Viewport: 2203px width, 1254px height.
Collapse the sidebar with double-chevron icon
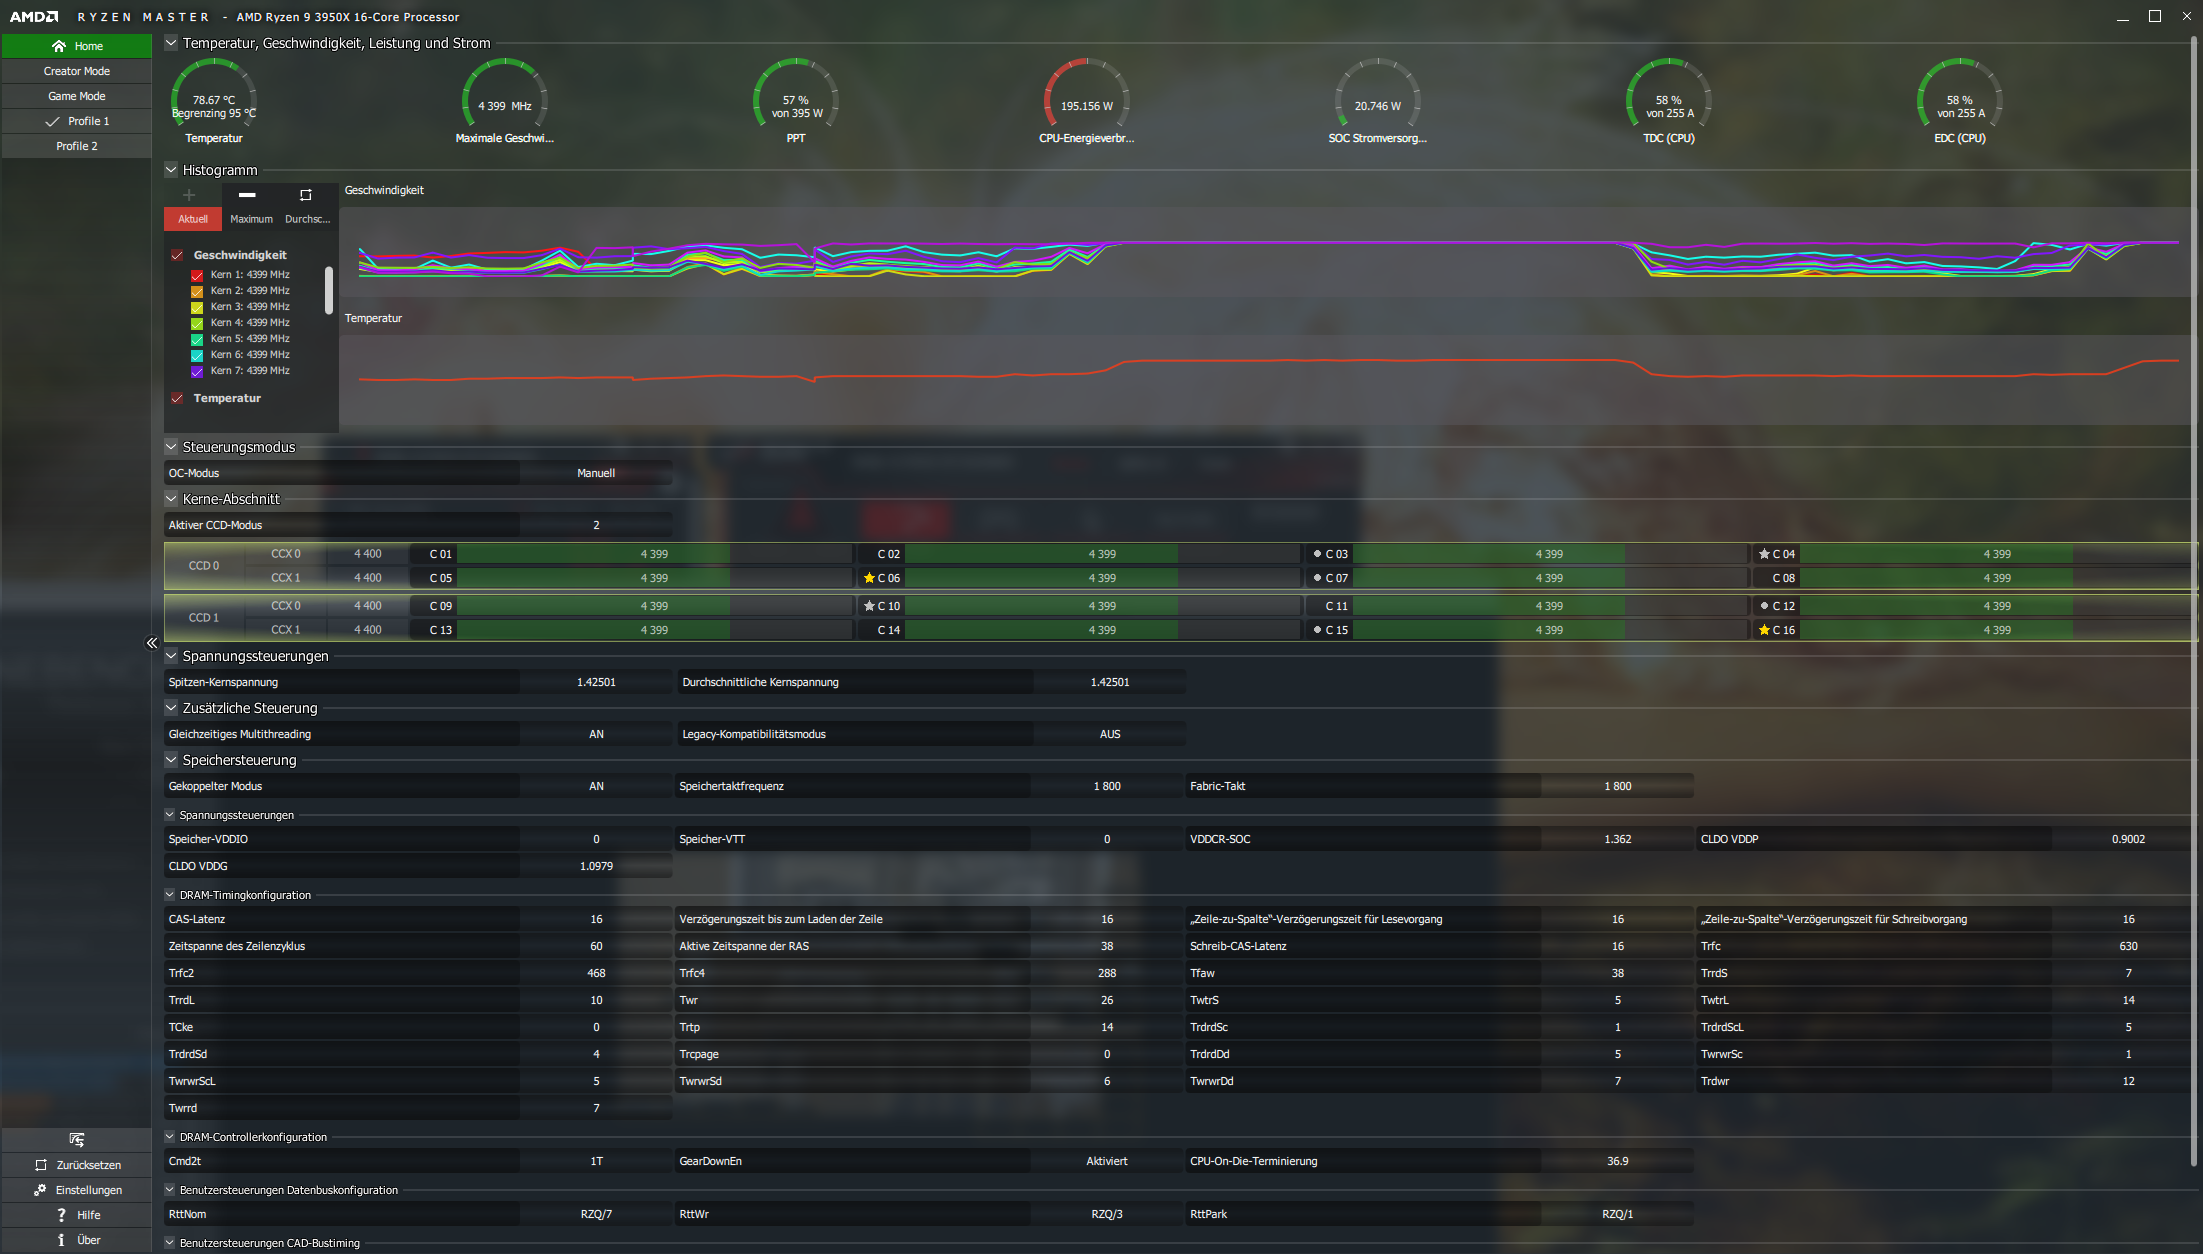click(152, 643)
